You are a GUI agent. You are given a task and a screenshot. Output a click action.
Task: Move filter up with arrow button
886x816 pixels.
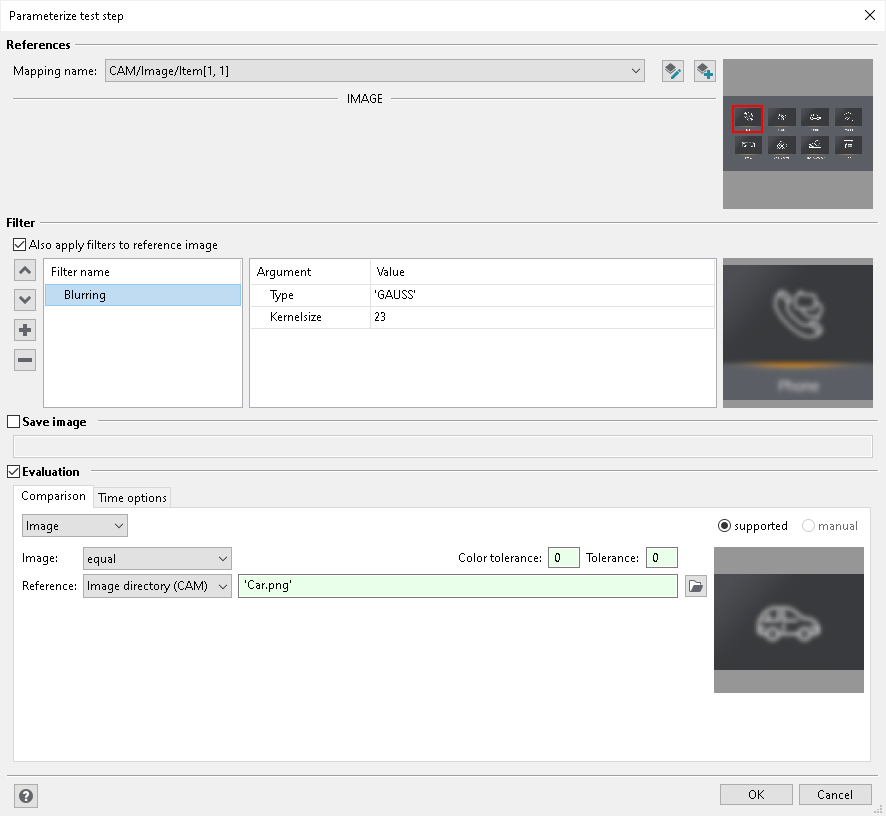[25, 271]
